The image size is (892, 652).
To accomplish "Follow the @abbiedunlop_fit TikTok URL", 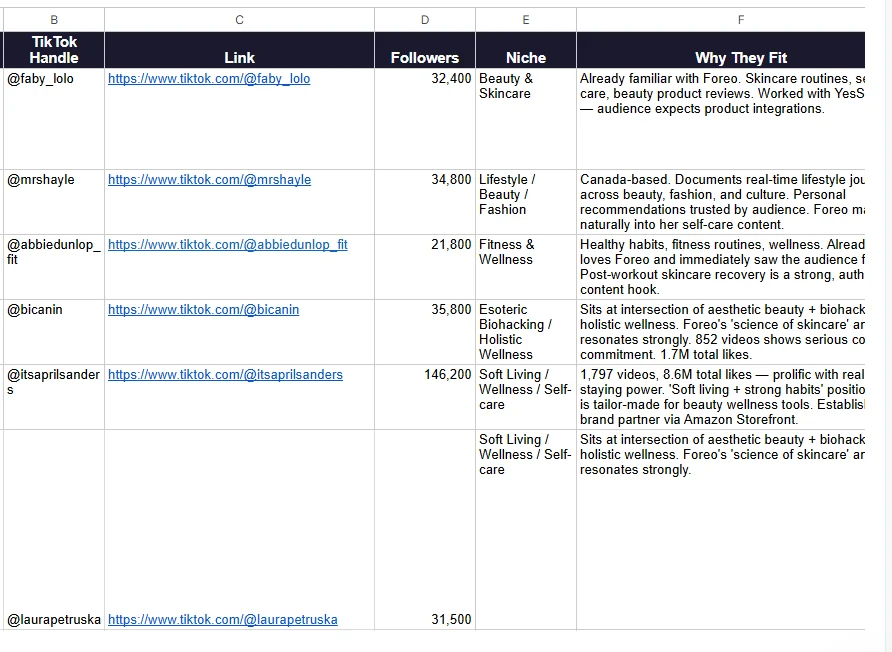I will 228,245.
